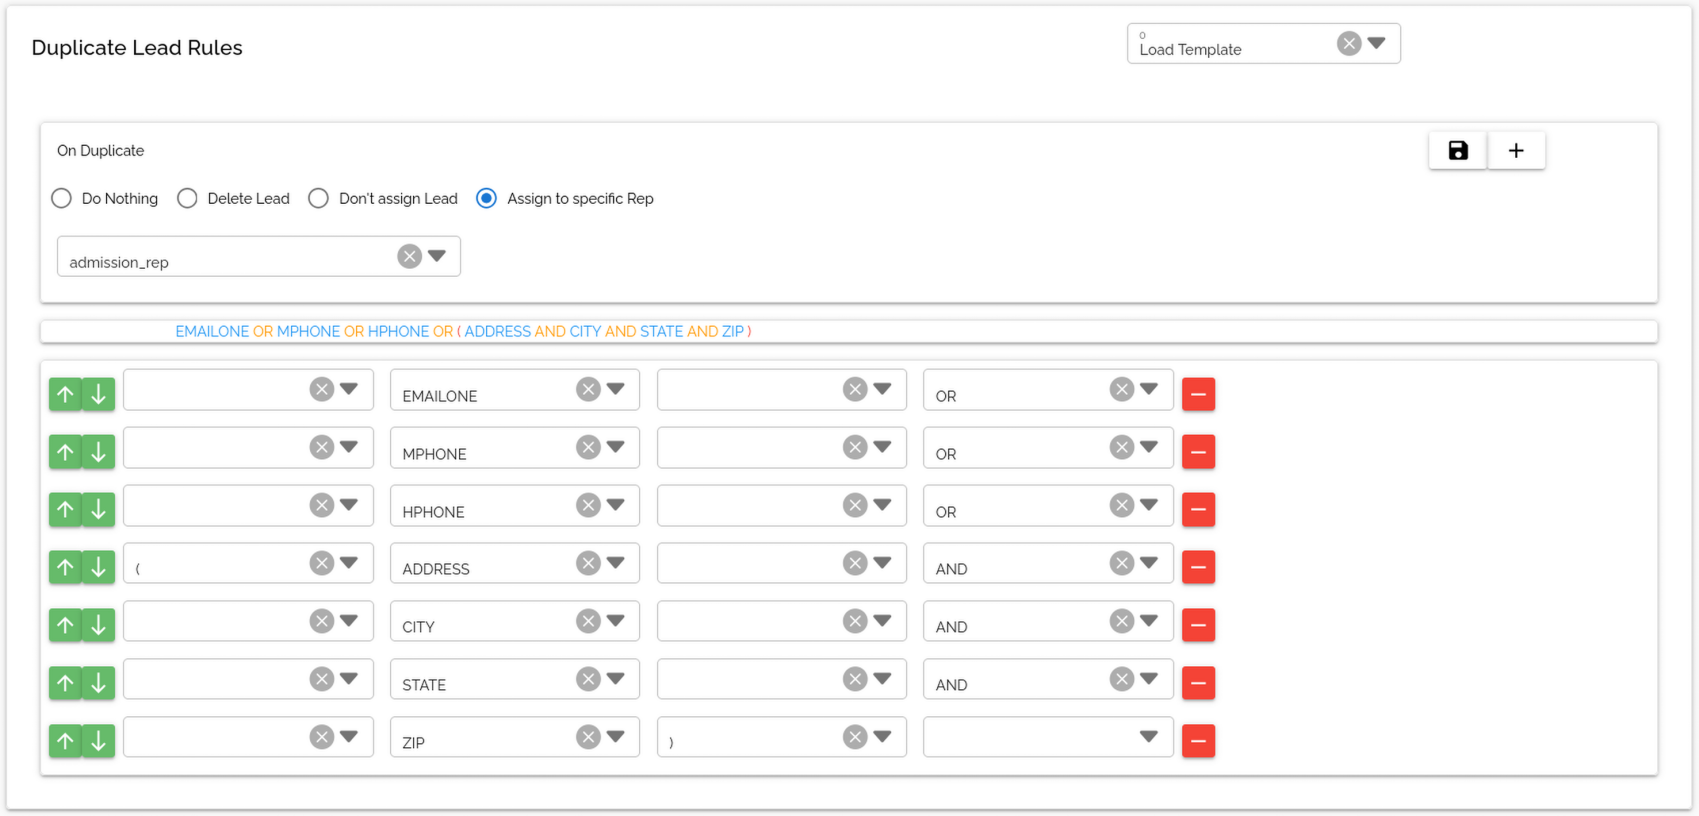Move the MPHONE row up
Viewport: 1699px width, 816px height.
(x=65, y=452)
